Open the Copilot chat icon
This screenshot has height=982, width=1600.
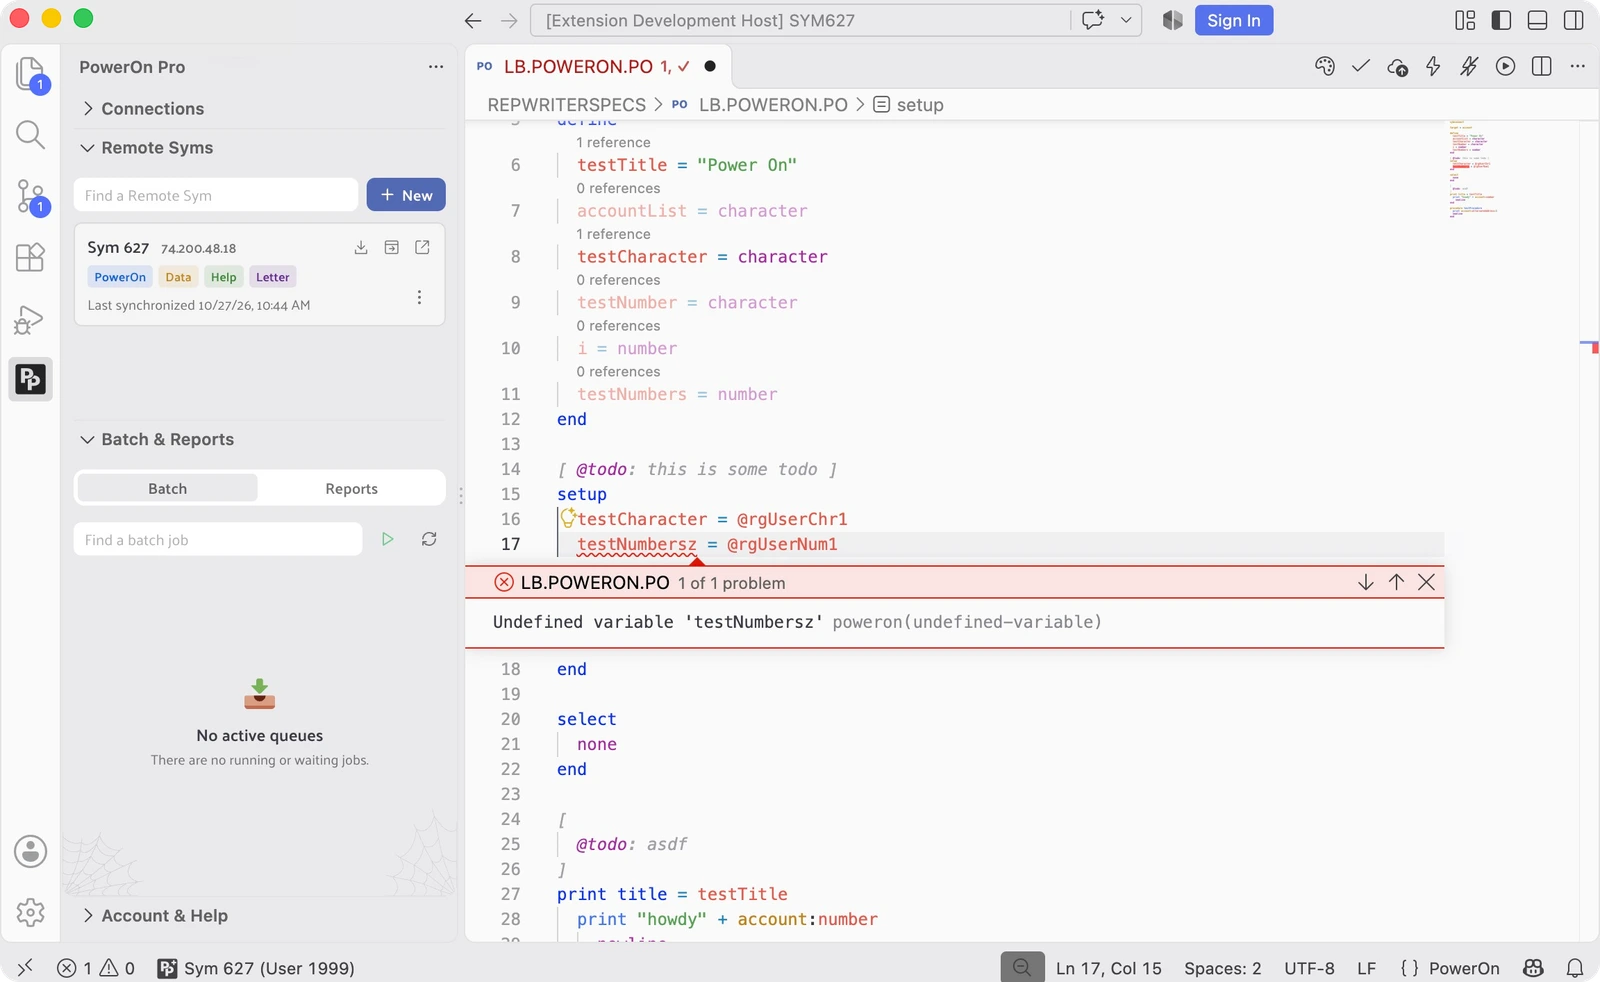pyautogui.click(x=1093, y=20)
